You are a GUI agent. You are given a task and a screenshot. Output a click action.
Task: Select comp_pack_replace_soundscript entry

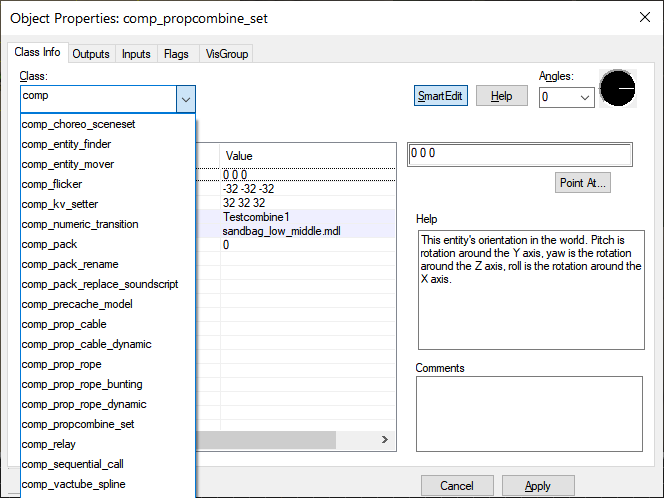108,284
